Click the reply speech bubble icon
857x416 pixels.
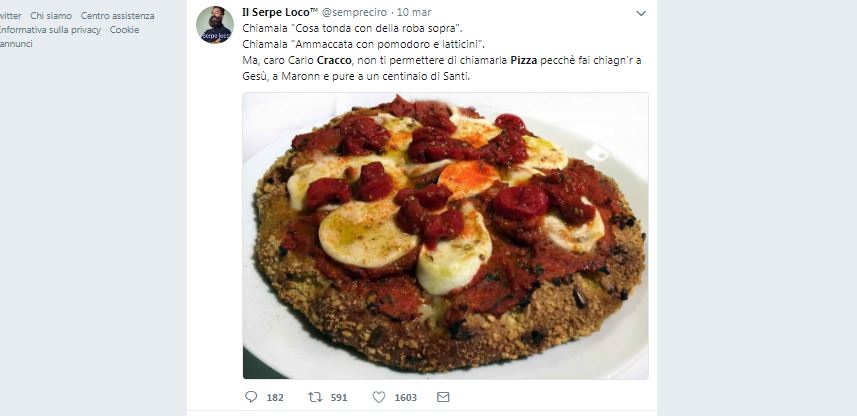point(251,397)
